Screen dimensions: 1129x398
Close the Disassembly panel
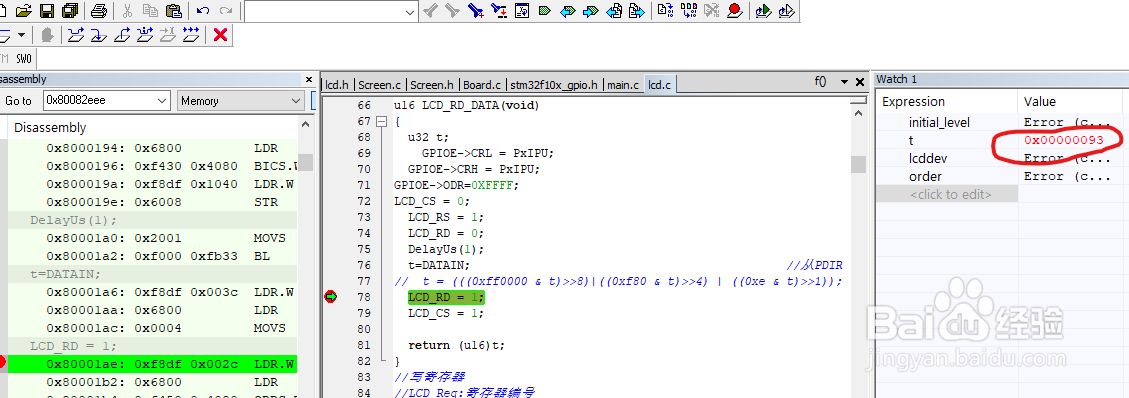point(309,79)
